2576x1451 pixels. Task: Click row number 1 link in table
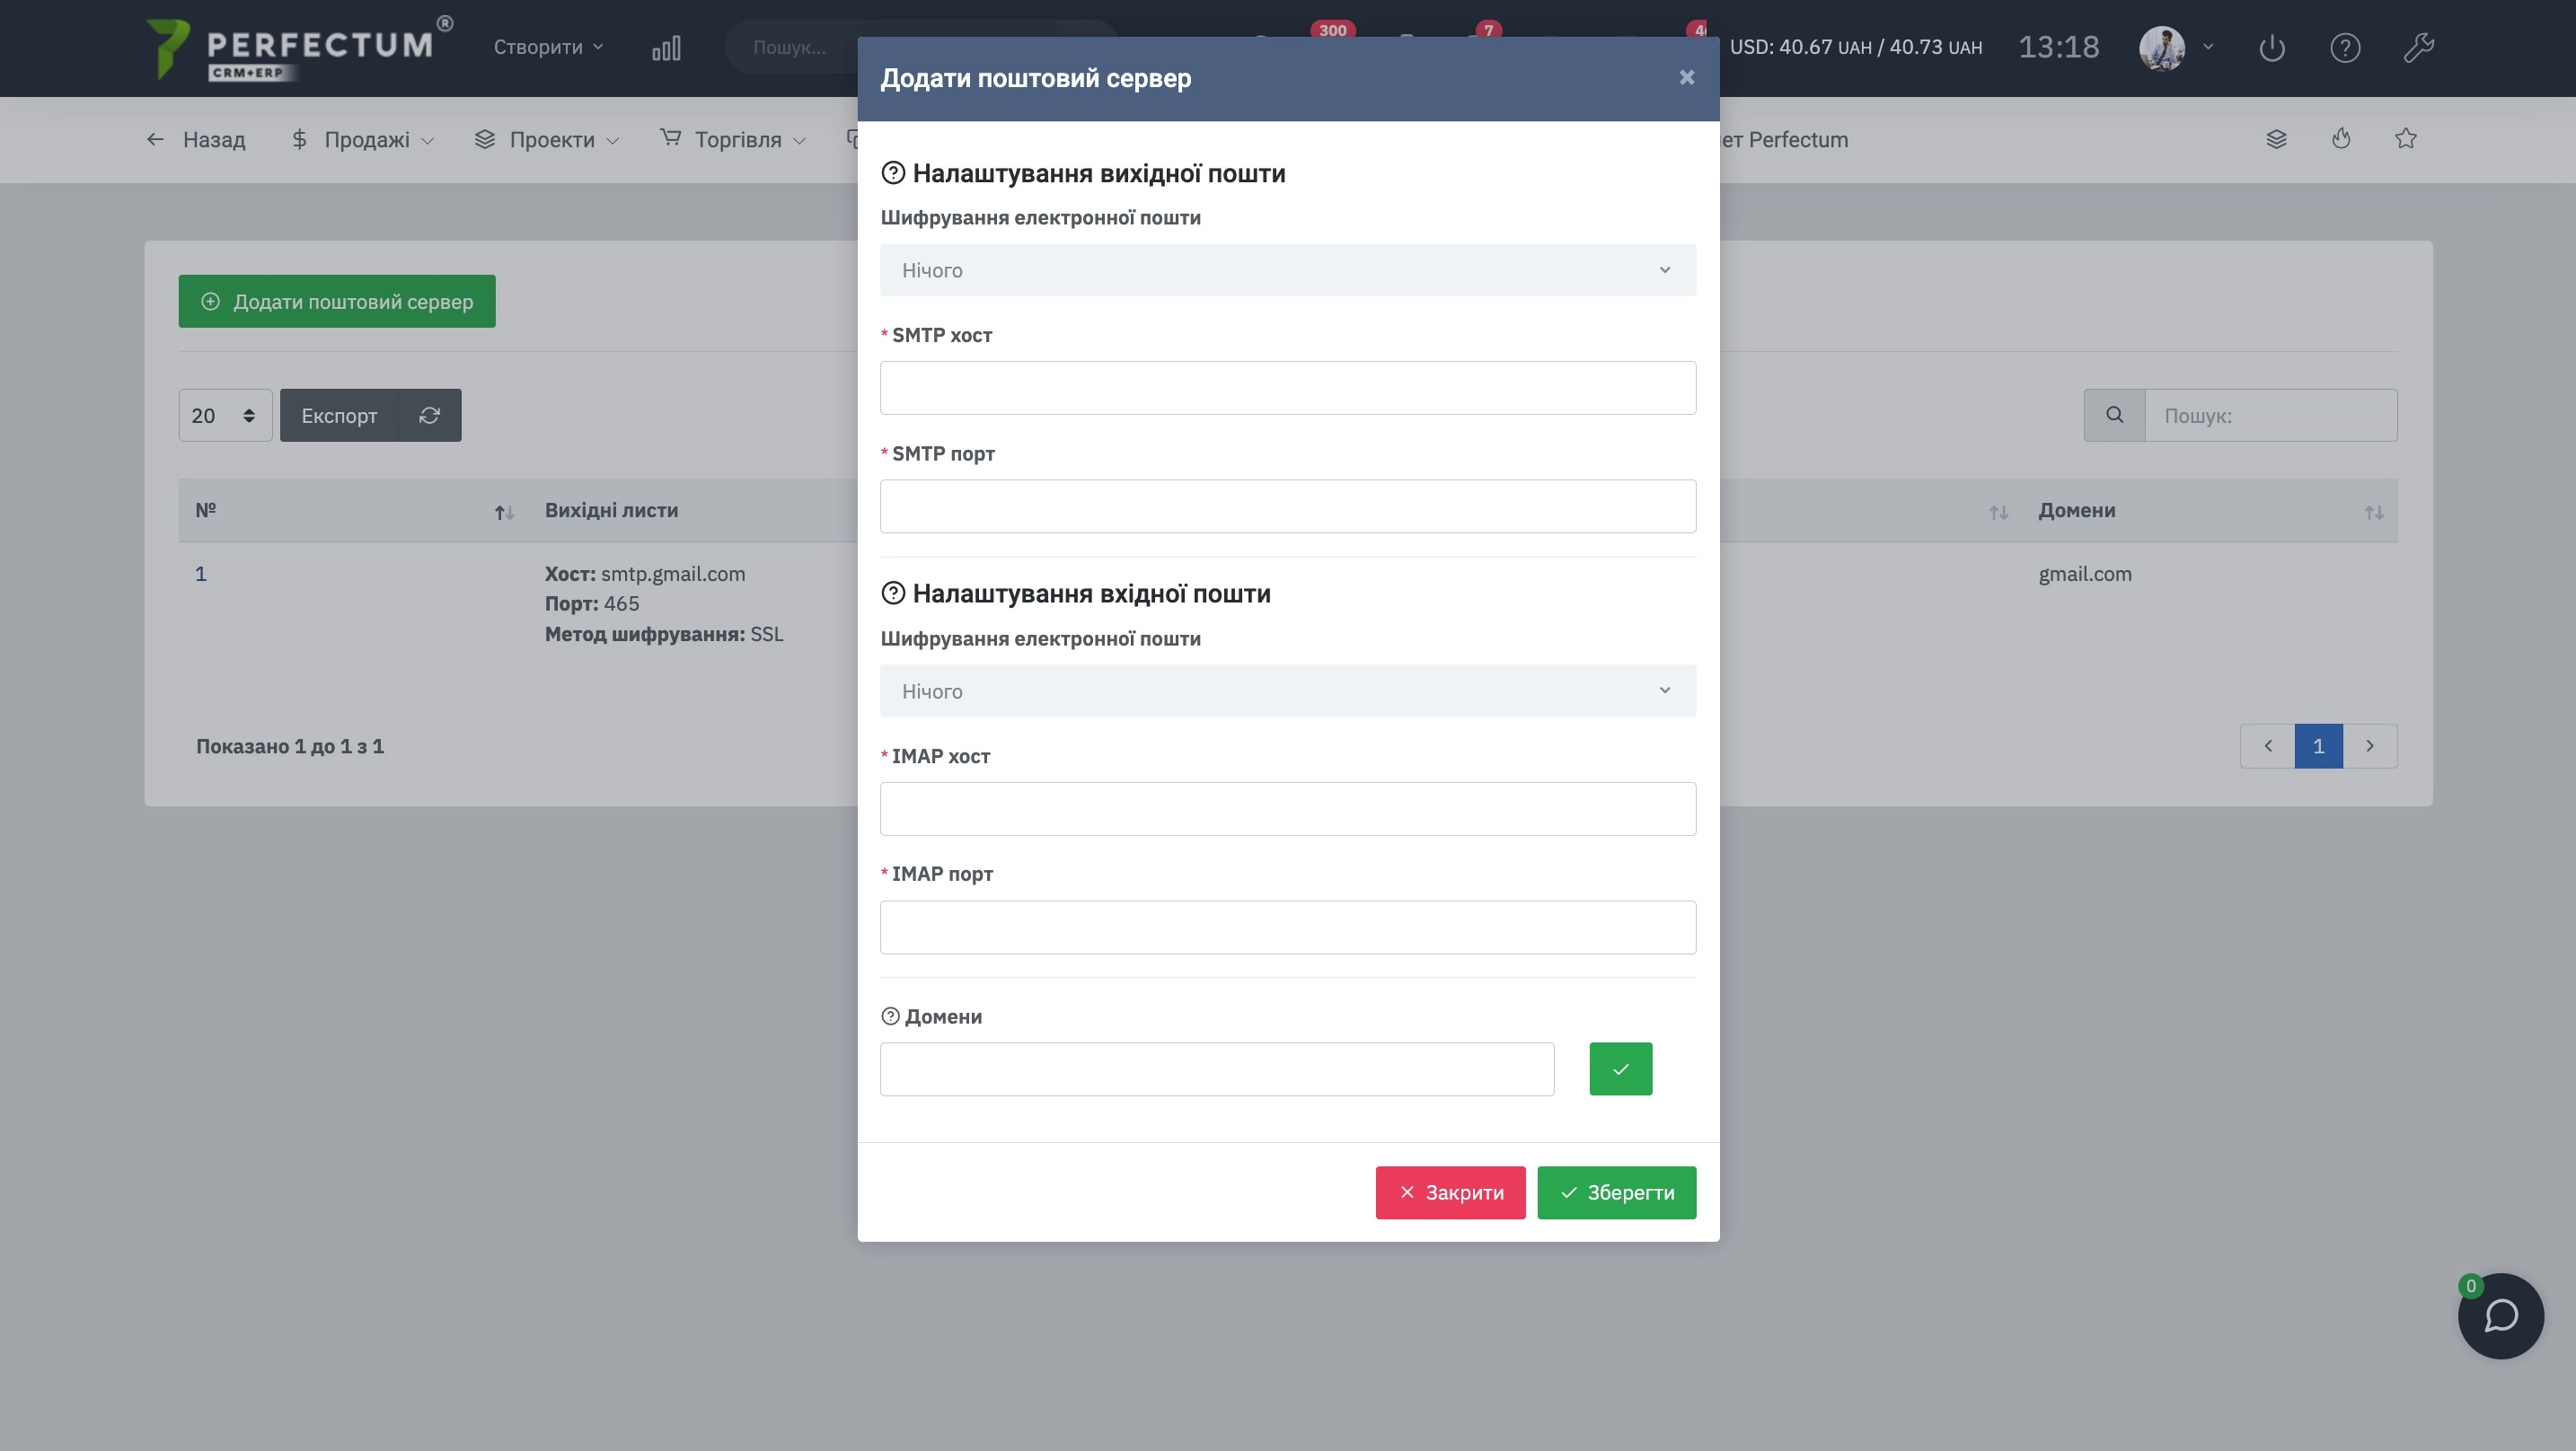[x=200, y=574]
